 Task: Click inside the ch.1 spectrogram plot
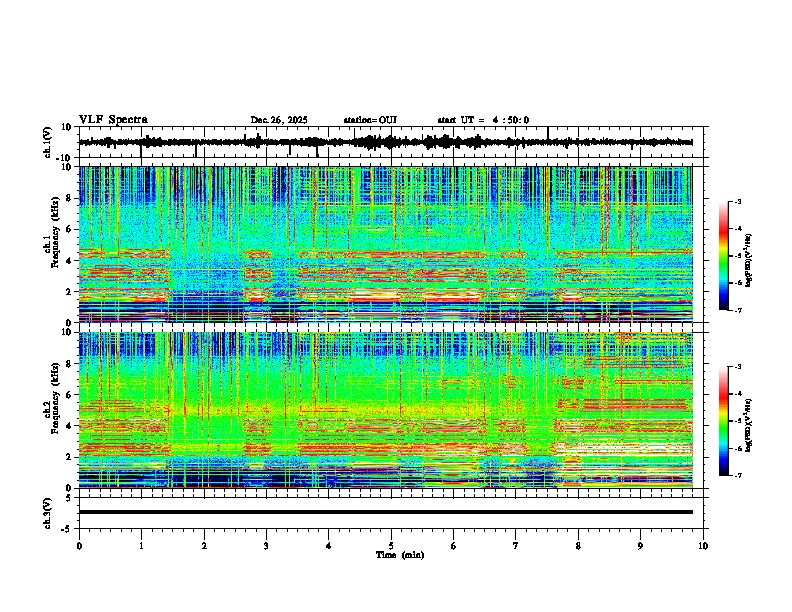(386, 244)
